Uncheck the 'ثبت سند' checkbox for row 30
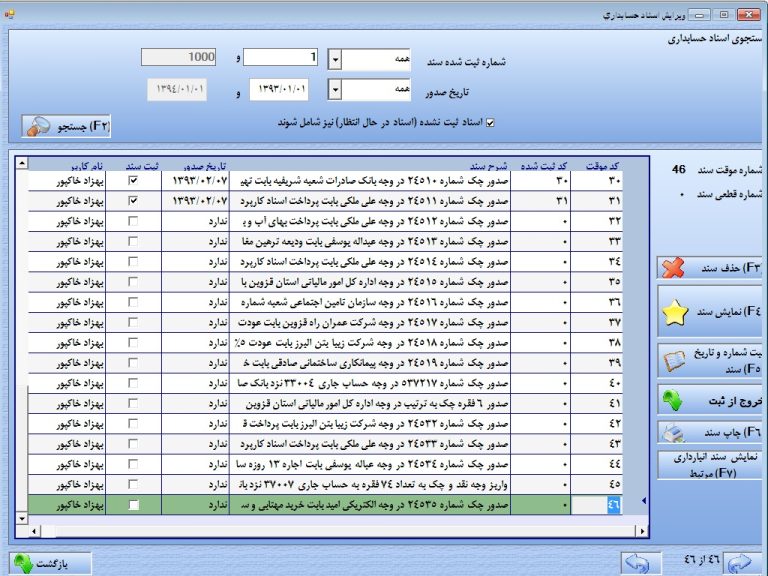The image size is (768, 576). [x=134, y=182]
